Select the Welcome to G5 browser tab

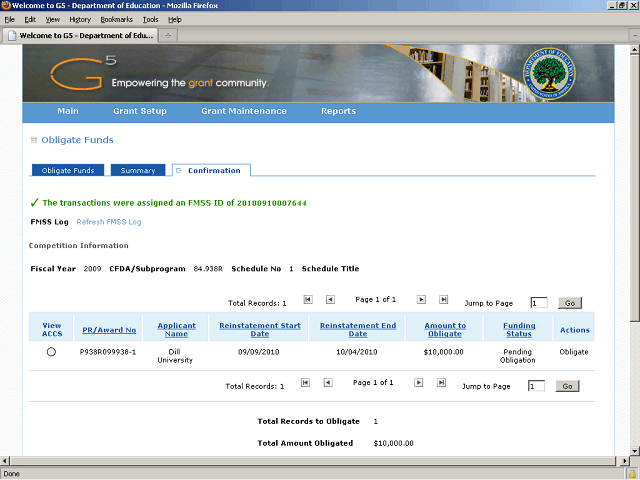point(80,36)
